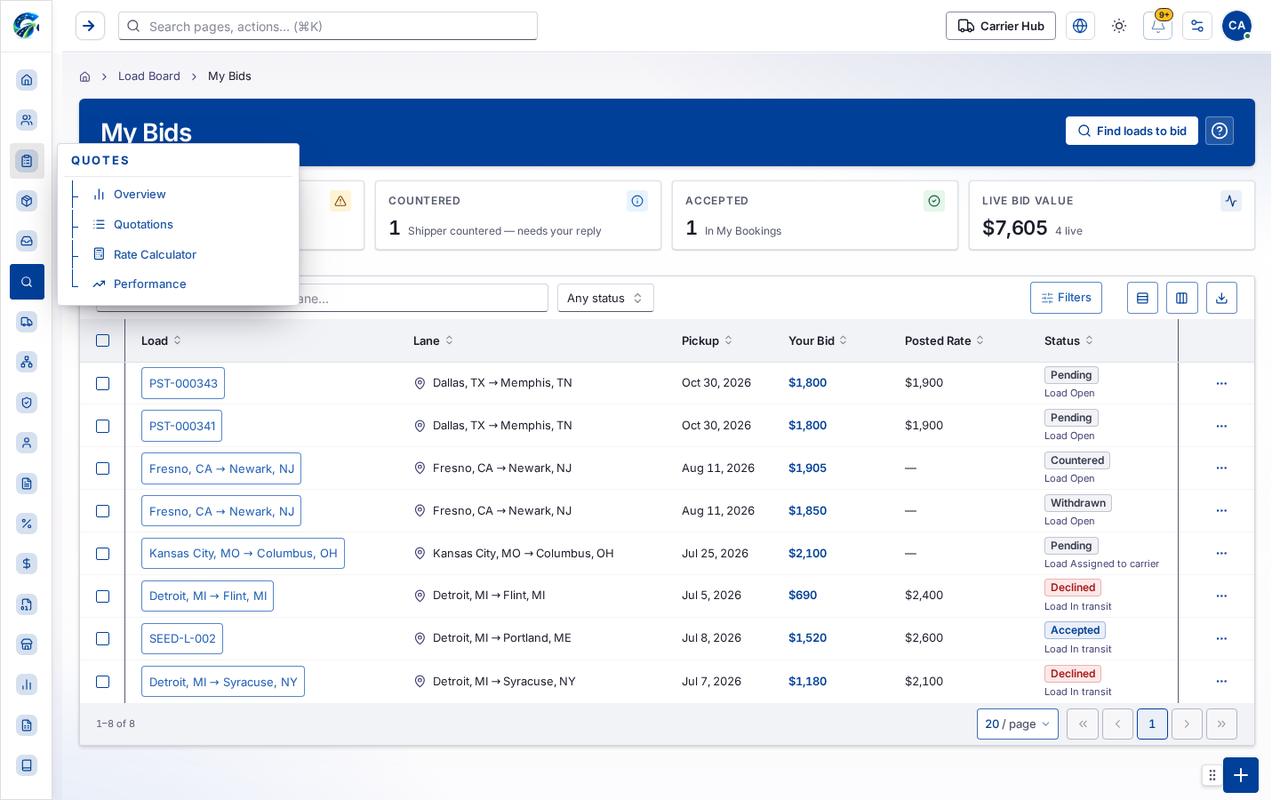Open Quotations in the Quotes menu
Image resolution: width=1280 pixels, height=800 pixels.
(x=143, y=224)
